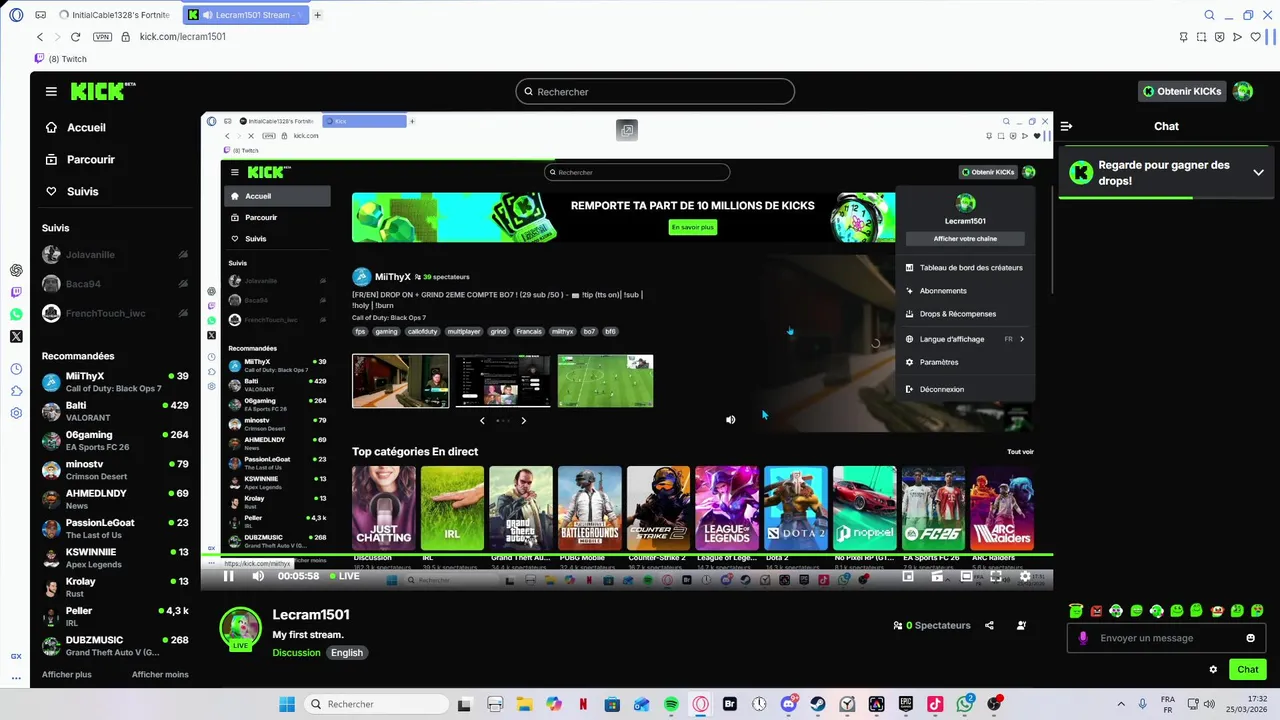
Task: Open recommended channel 06gaming
Action: click(115, 441)
